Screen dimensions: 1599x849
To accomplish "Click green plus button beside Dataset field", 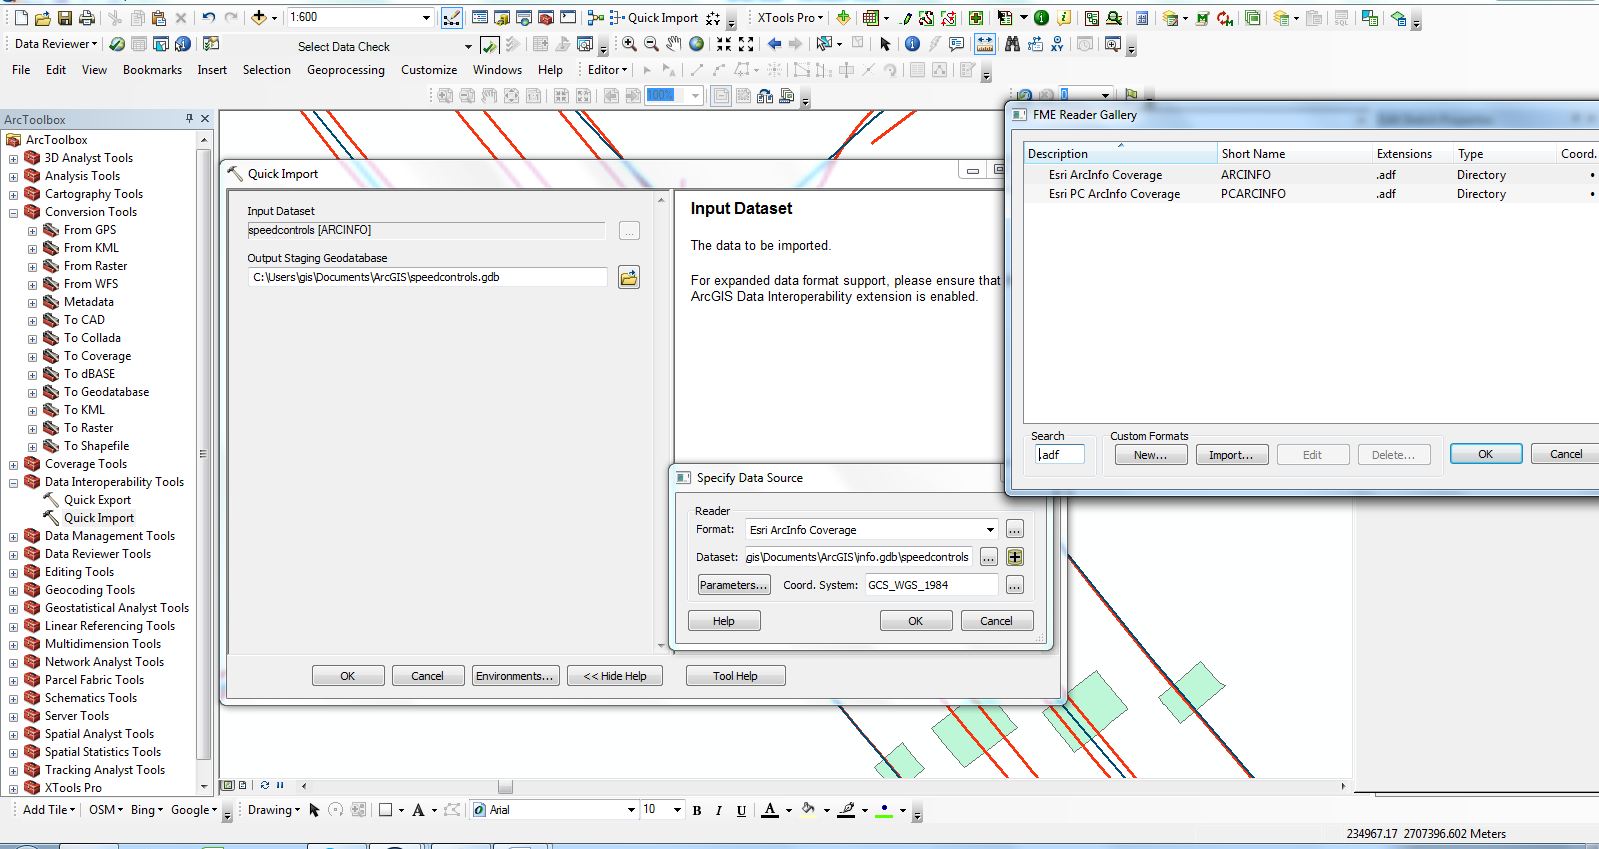I will [x=1014, y=557].
